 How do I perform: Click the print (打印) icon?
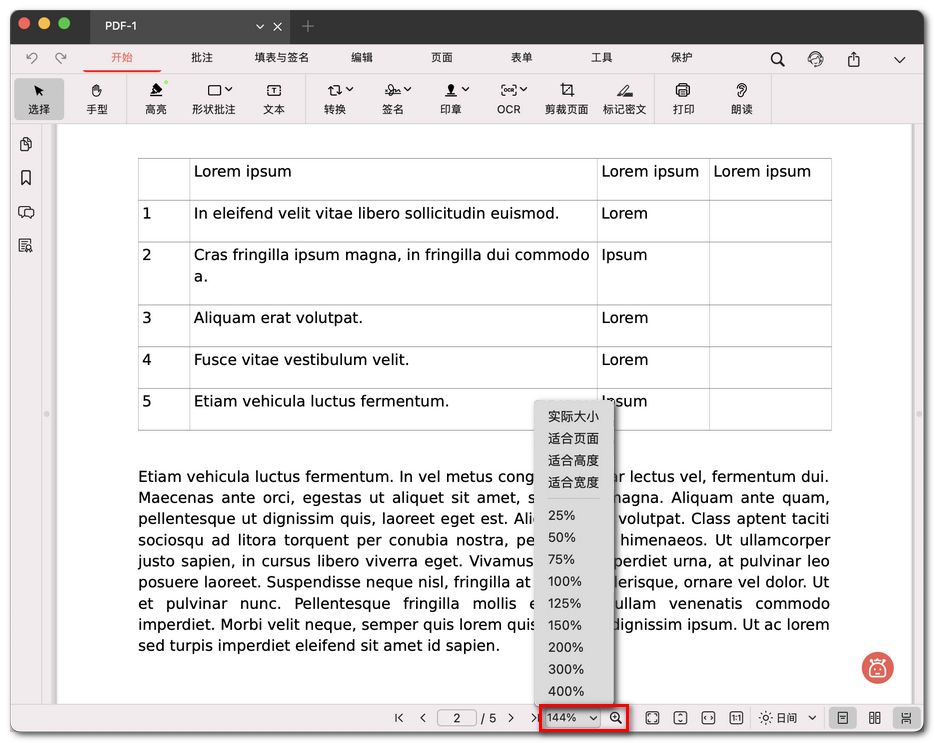683,98
